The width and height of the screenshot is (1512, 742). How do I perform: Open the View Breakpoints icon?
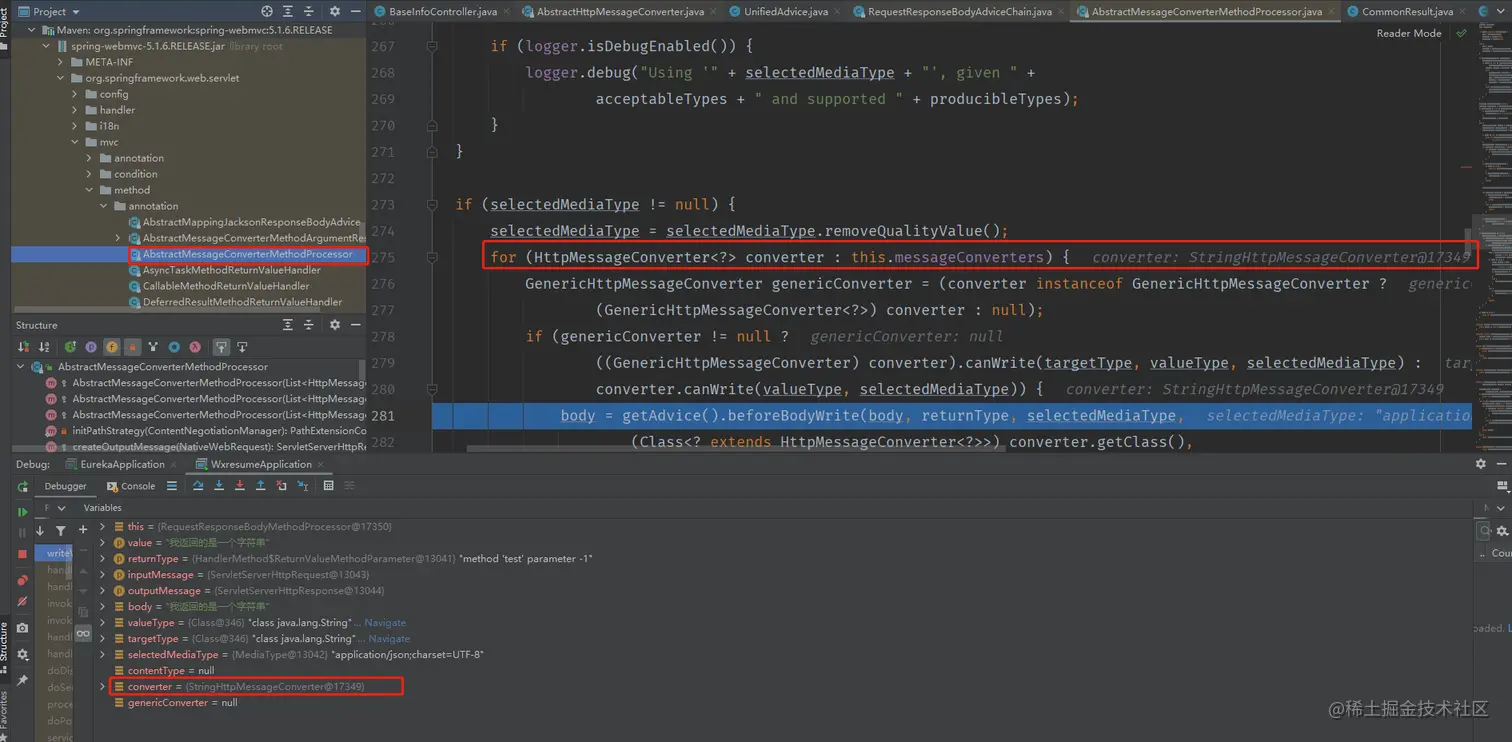22,579
